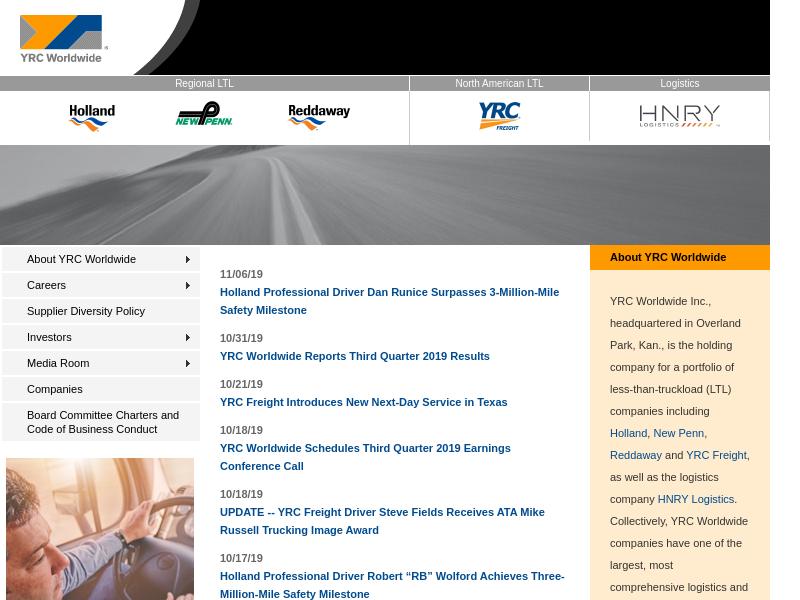Image resolution: width=800 pixels, height=600 pixels.
Task: Select the Logistics header tab
Action: pyautogui.click(x=680, y=83)
